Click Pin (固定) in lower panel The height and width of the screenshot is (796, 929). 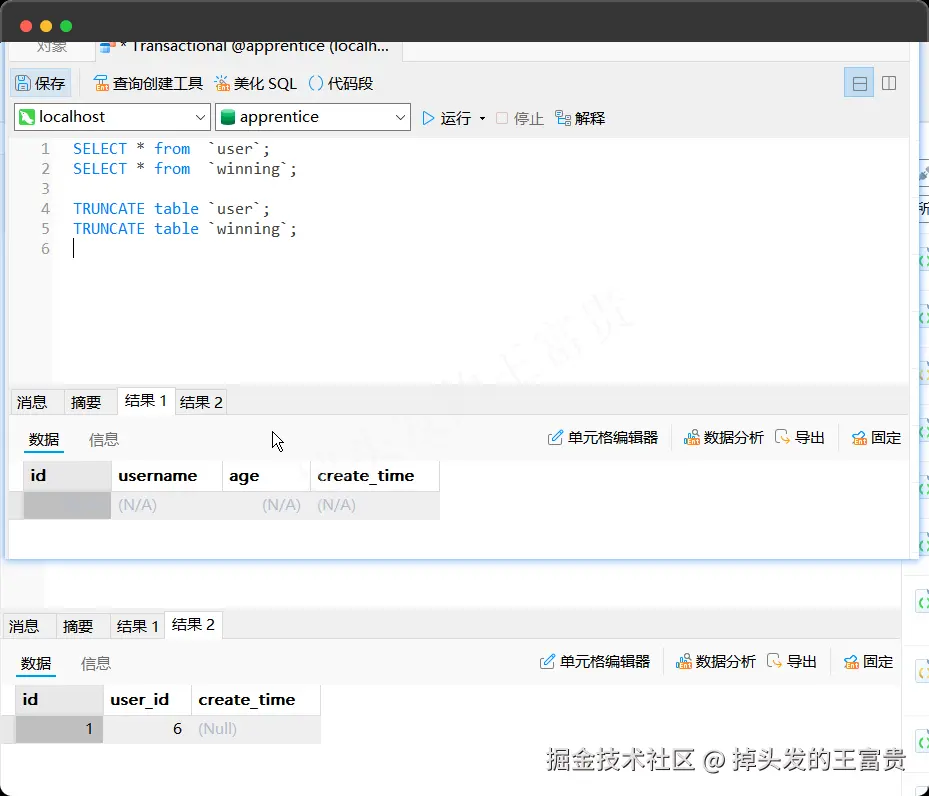tap(869, 662)
